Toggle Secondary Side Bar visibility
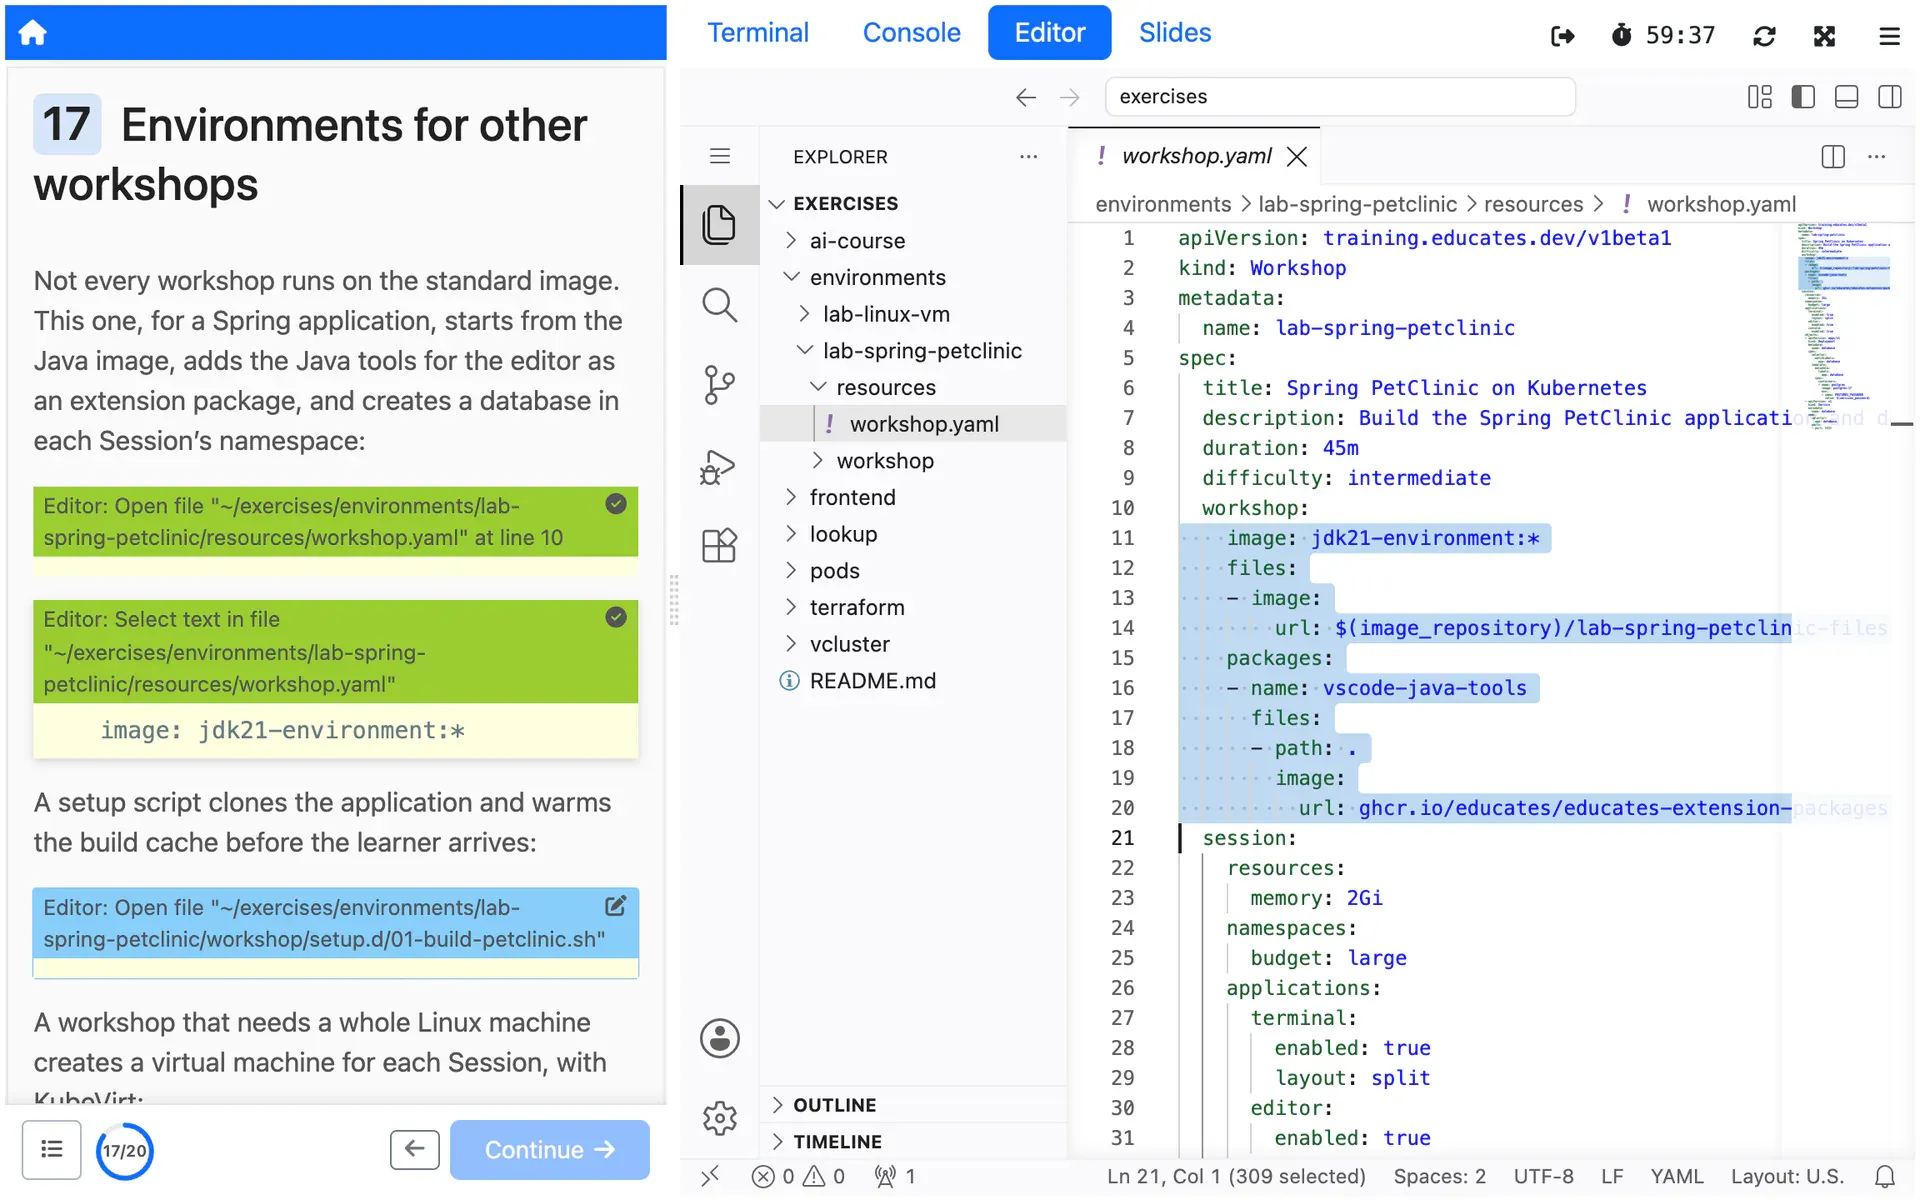The width and height of the screenshot is (1920, 1200). point(1889,97)
